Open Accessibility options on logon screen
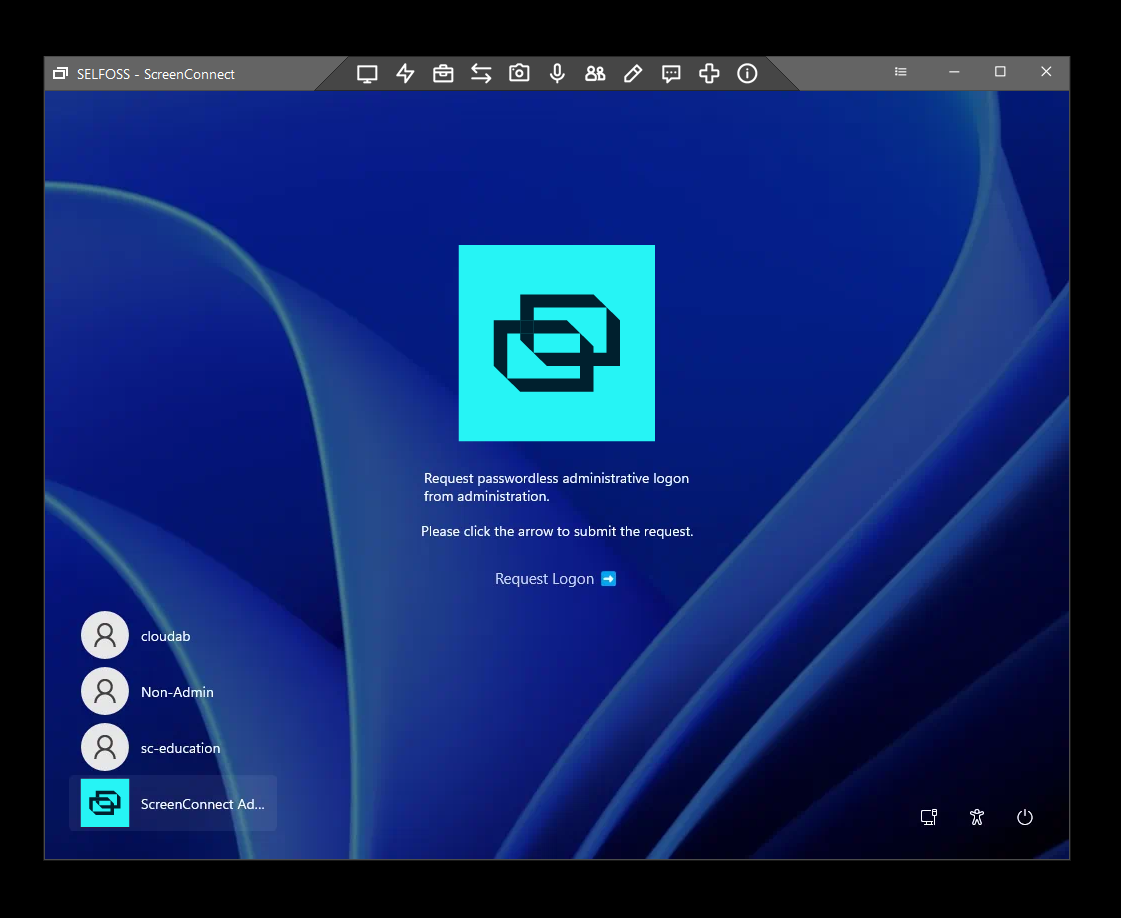Image resolution: width=1121 pixels, height=918 pixels. [977, 817]
